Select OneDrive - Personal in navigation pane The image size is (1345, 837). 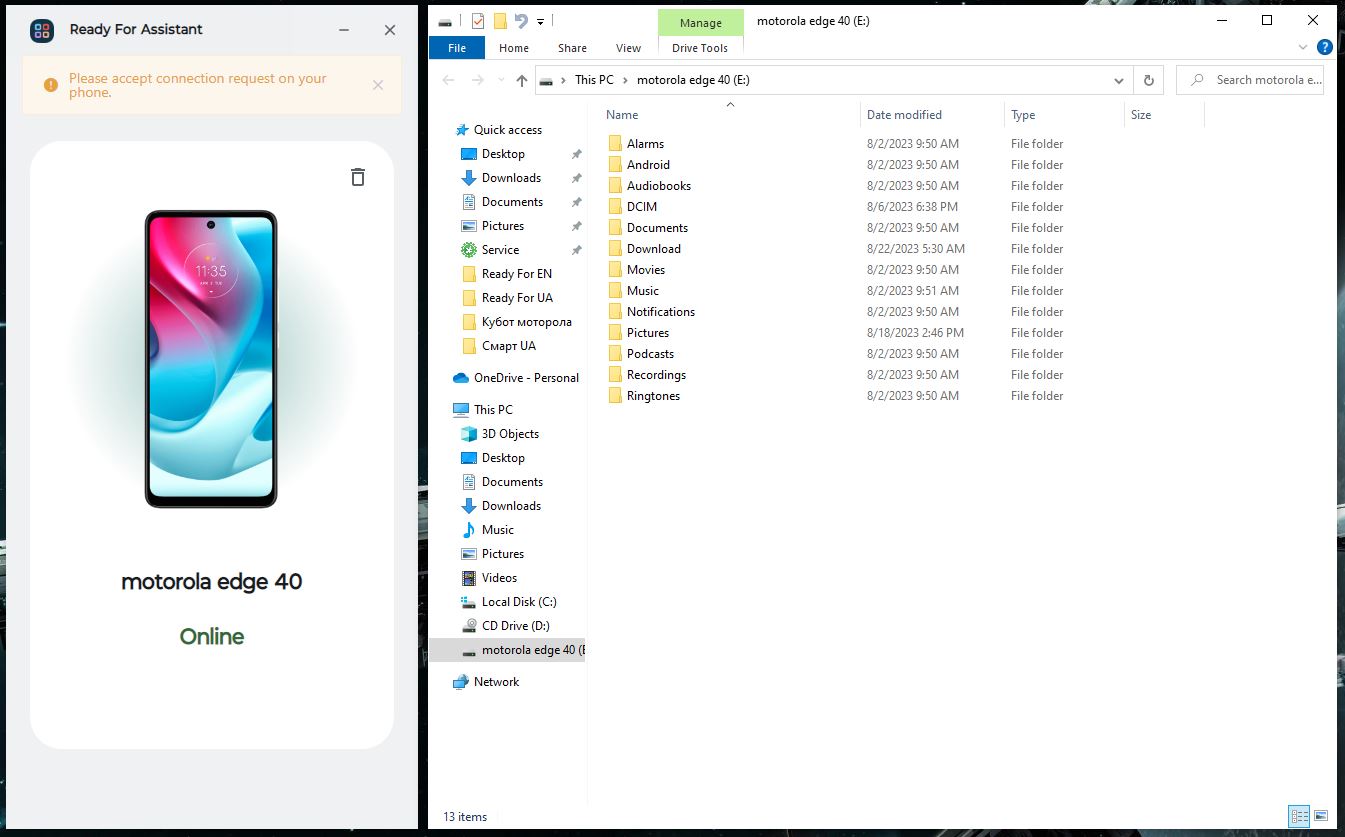coord(516,378)
